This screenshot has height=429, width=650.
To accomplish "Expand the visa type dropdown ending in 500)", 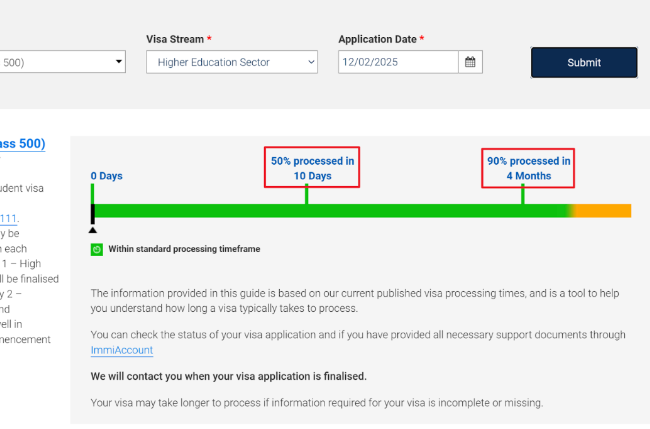I will click(x=64, y=62).
